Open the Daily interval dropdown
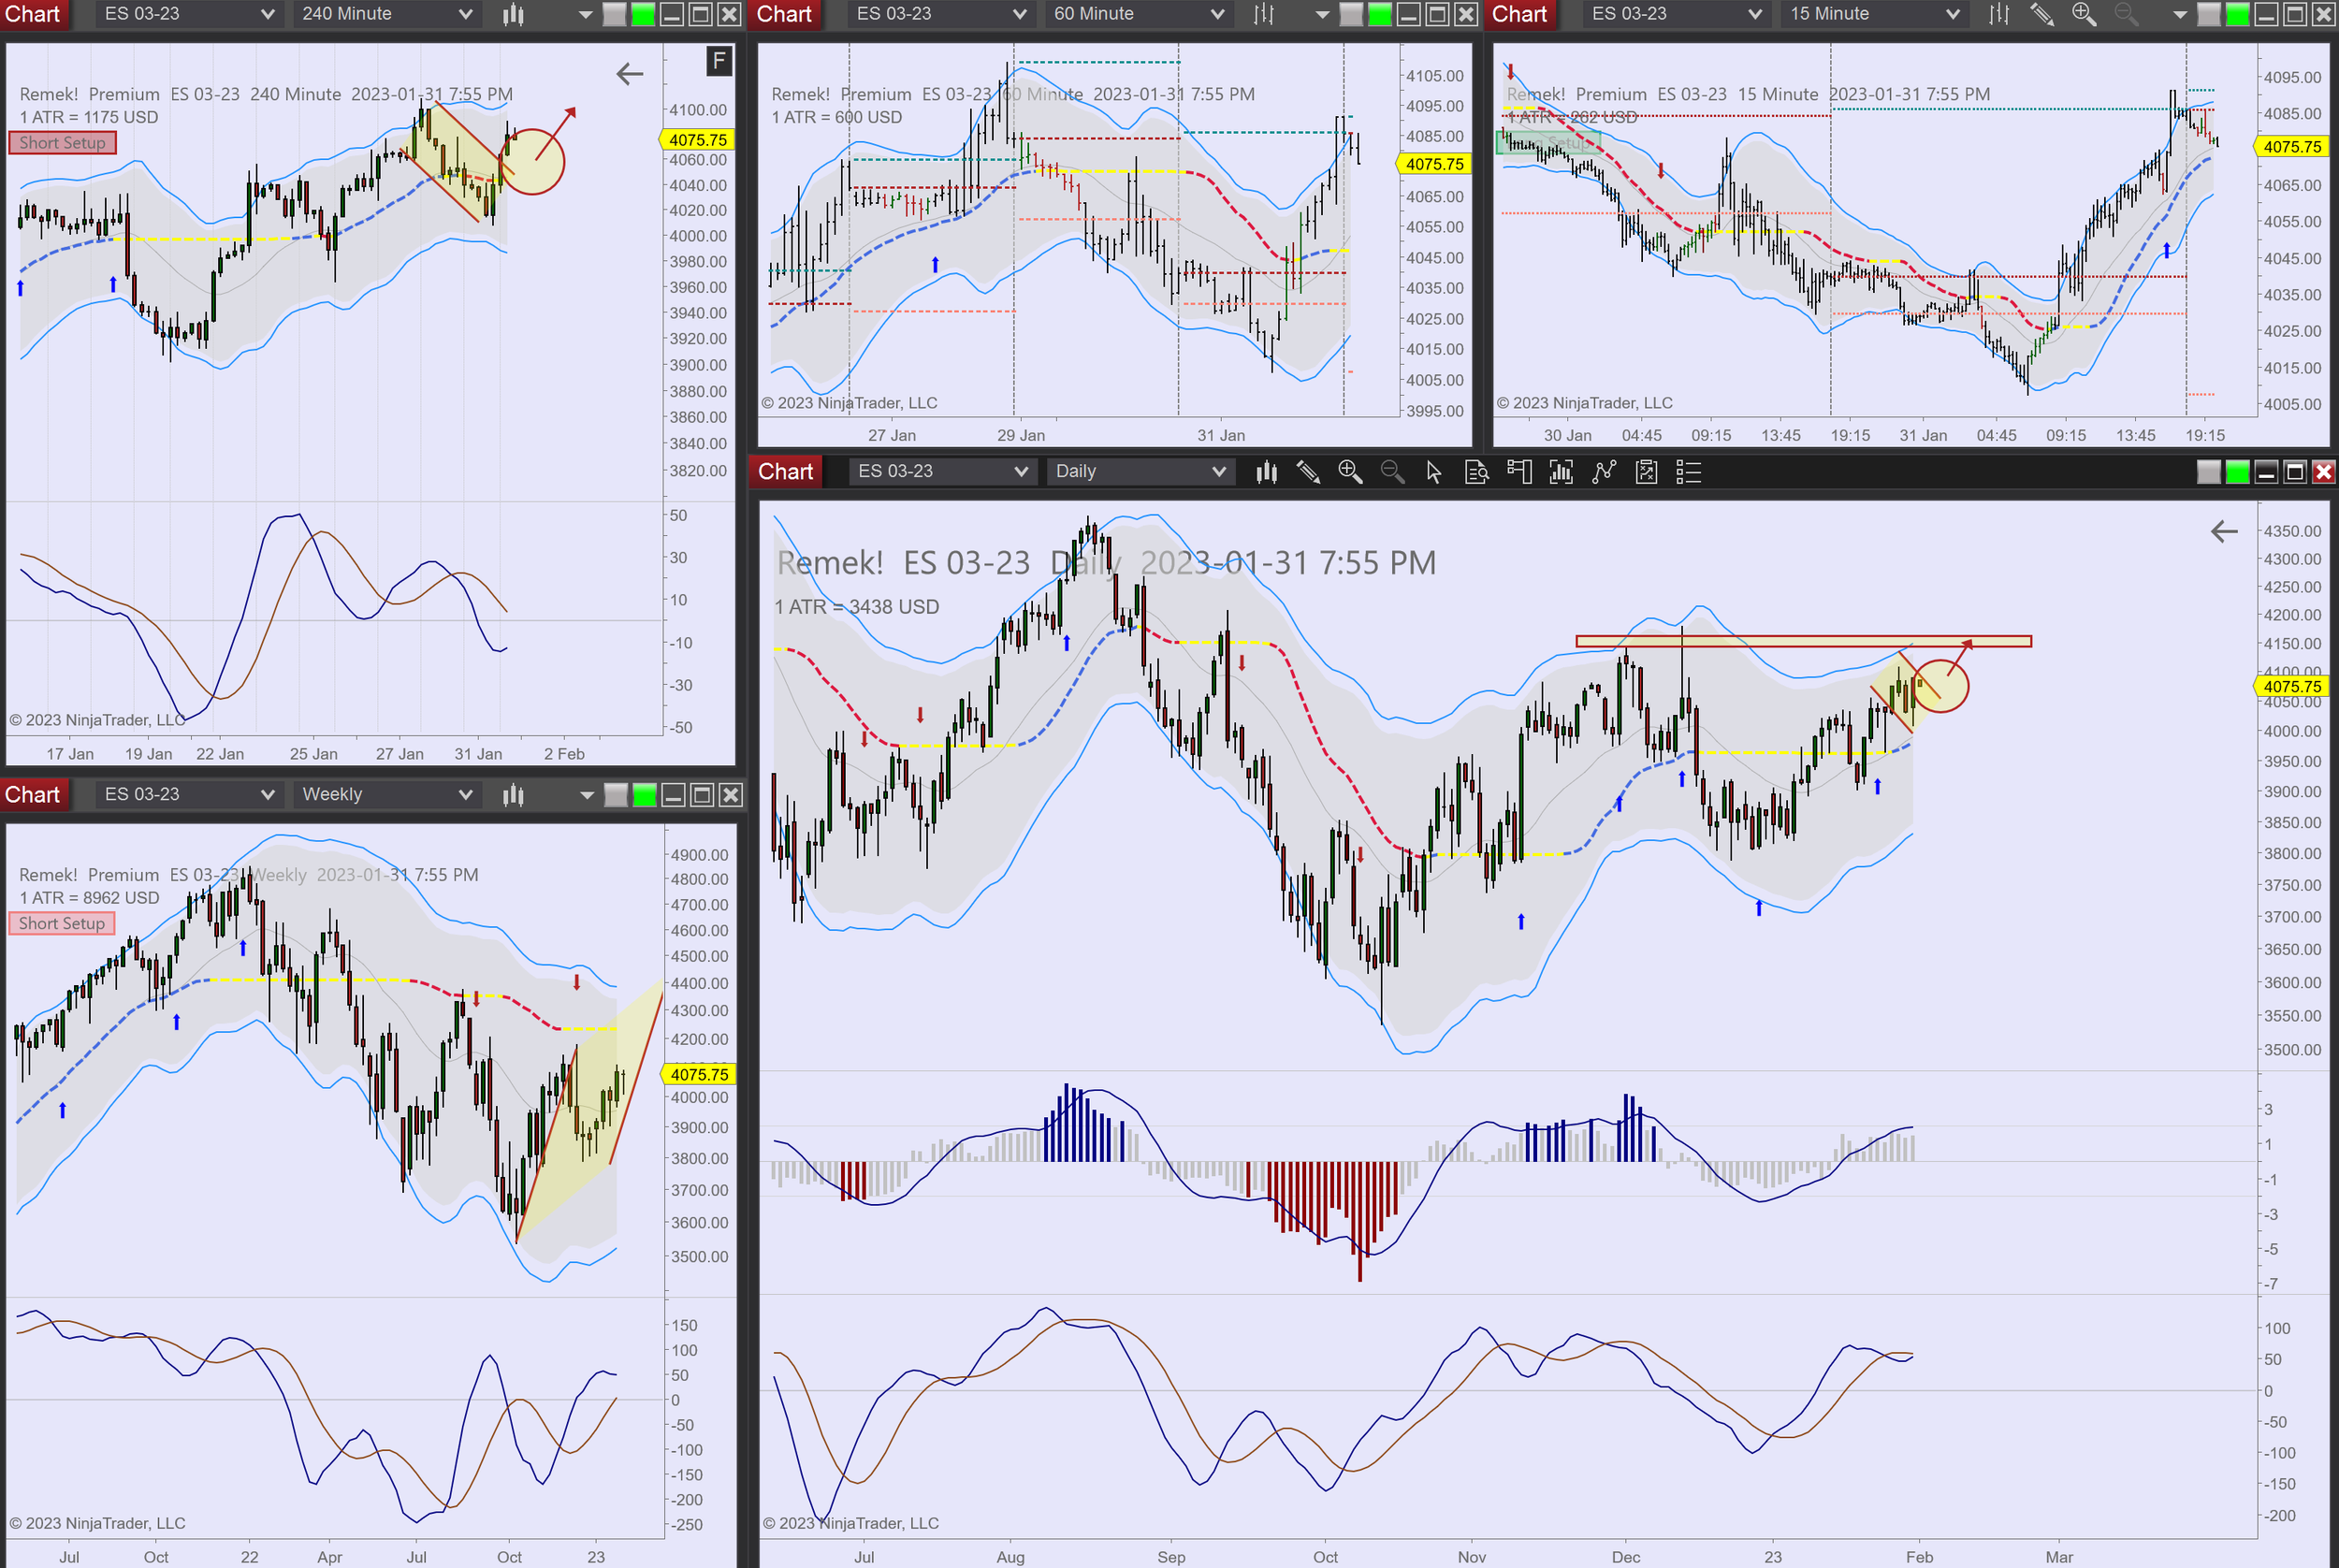Image resolution: width=2339 pixels, height=1568 pixels. click(x=1139, y=471)
